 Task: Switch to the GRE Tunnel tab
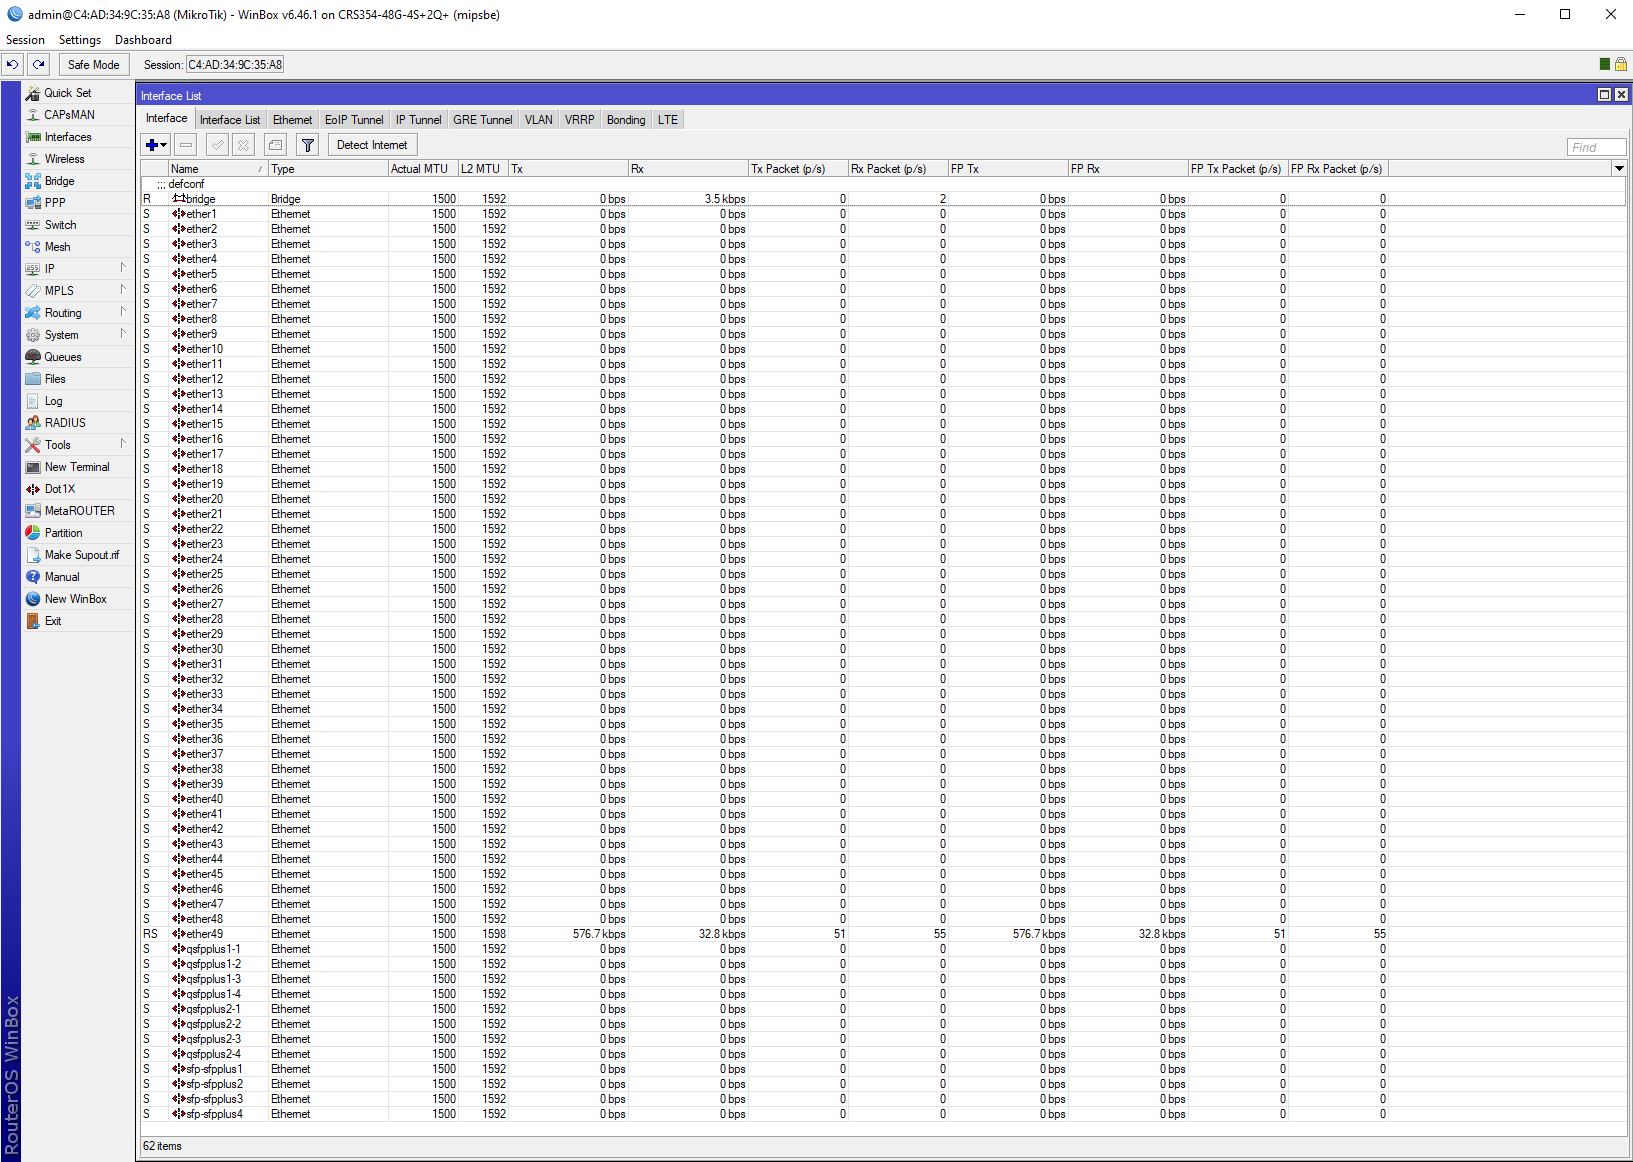pos(483,120)
